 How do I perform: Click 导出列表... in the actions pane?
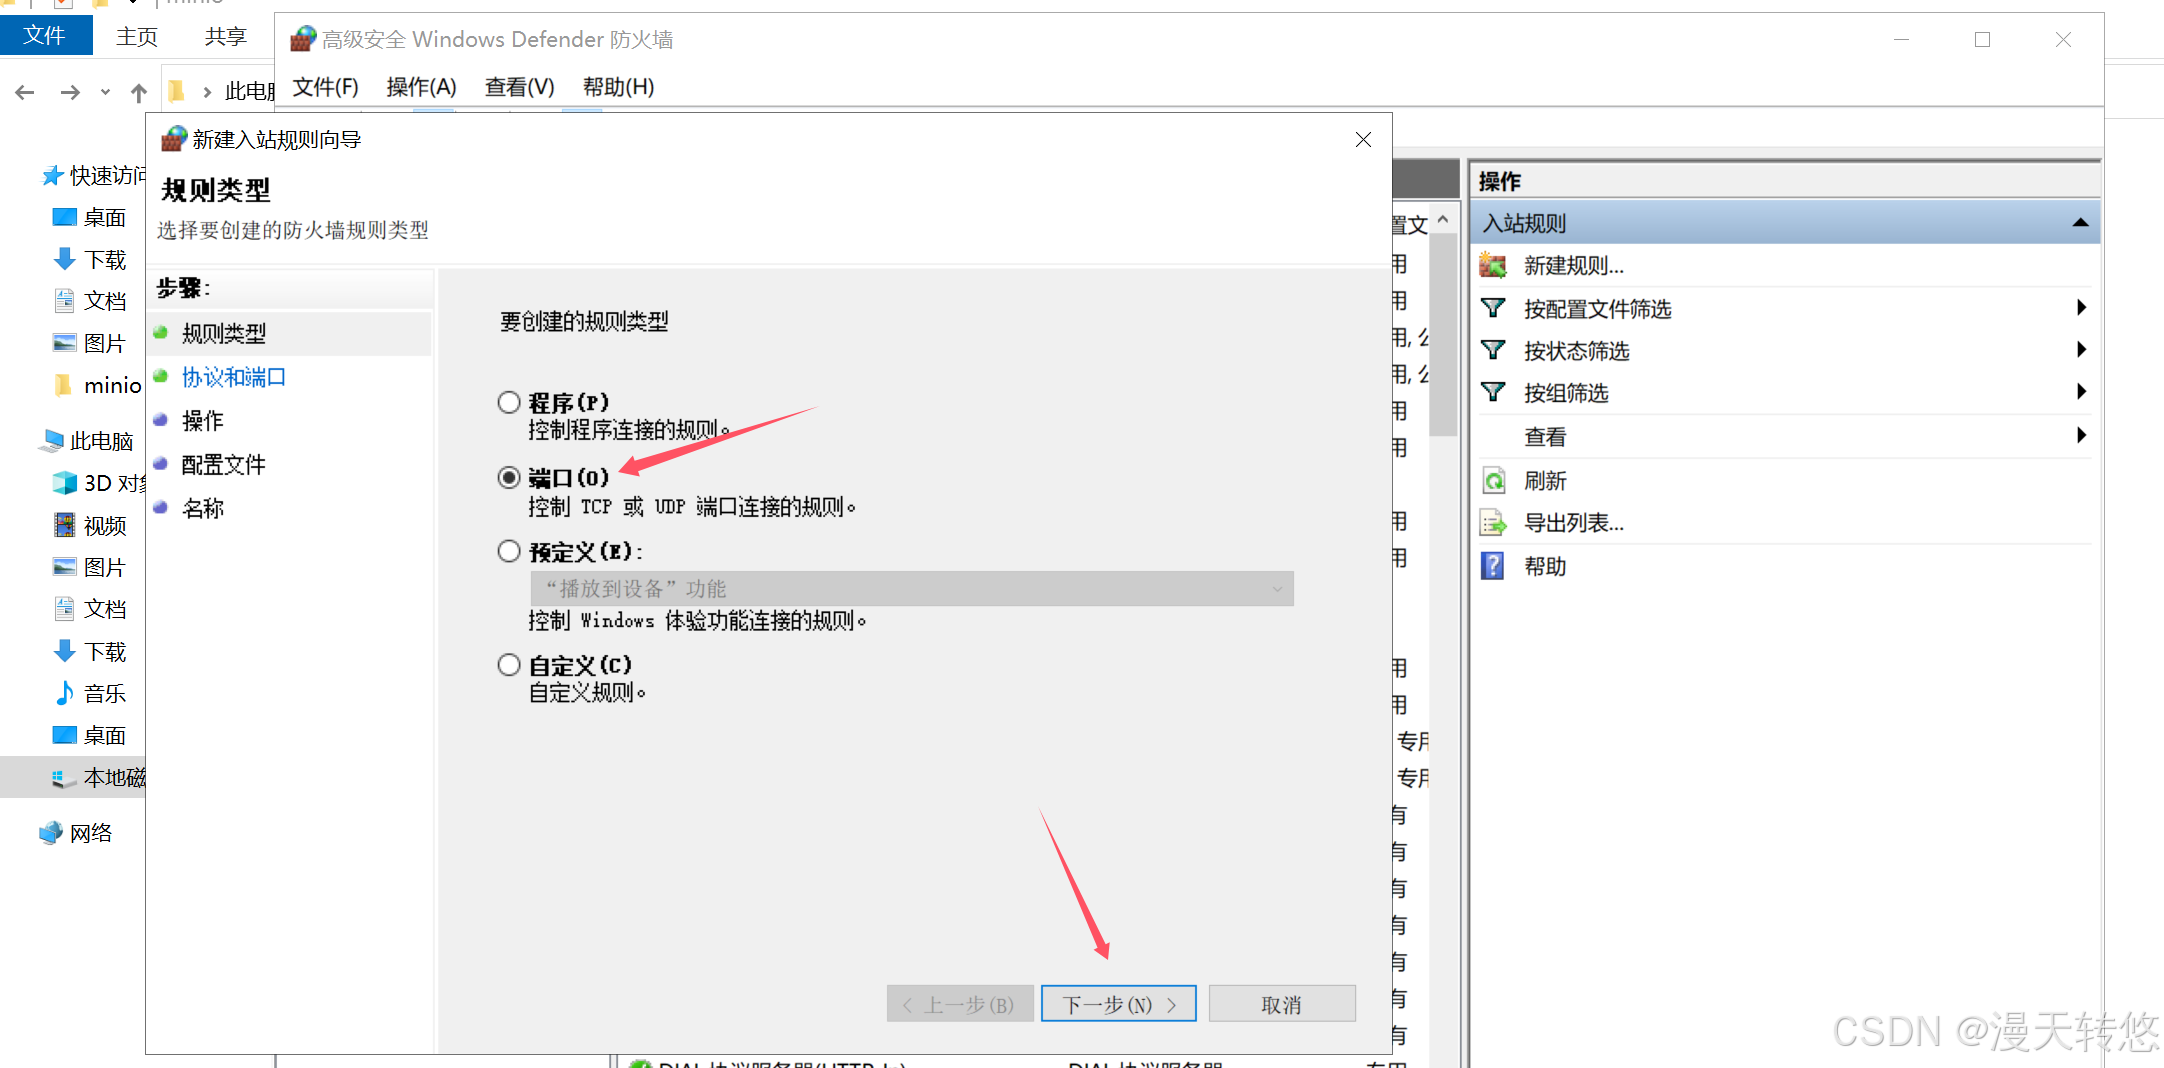[x=1574, y=523]
